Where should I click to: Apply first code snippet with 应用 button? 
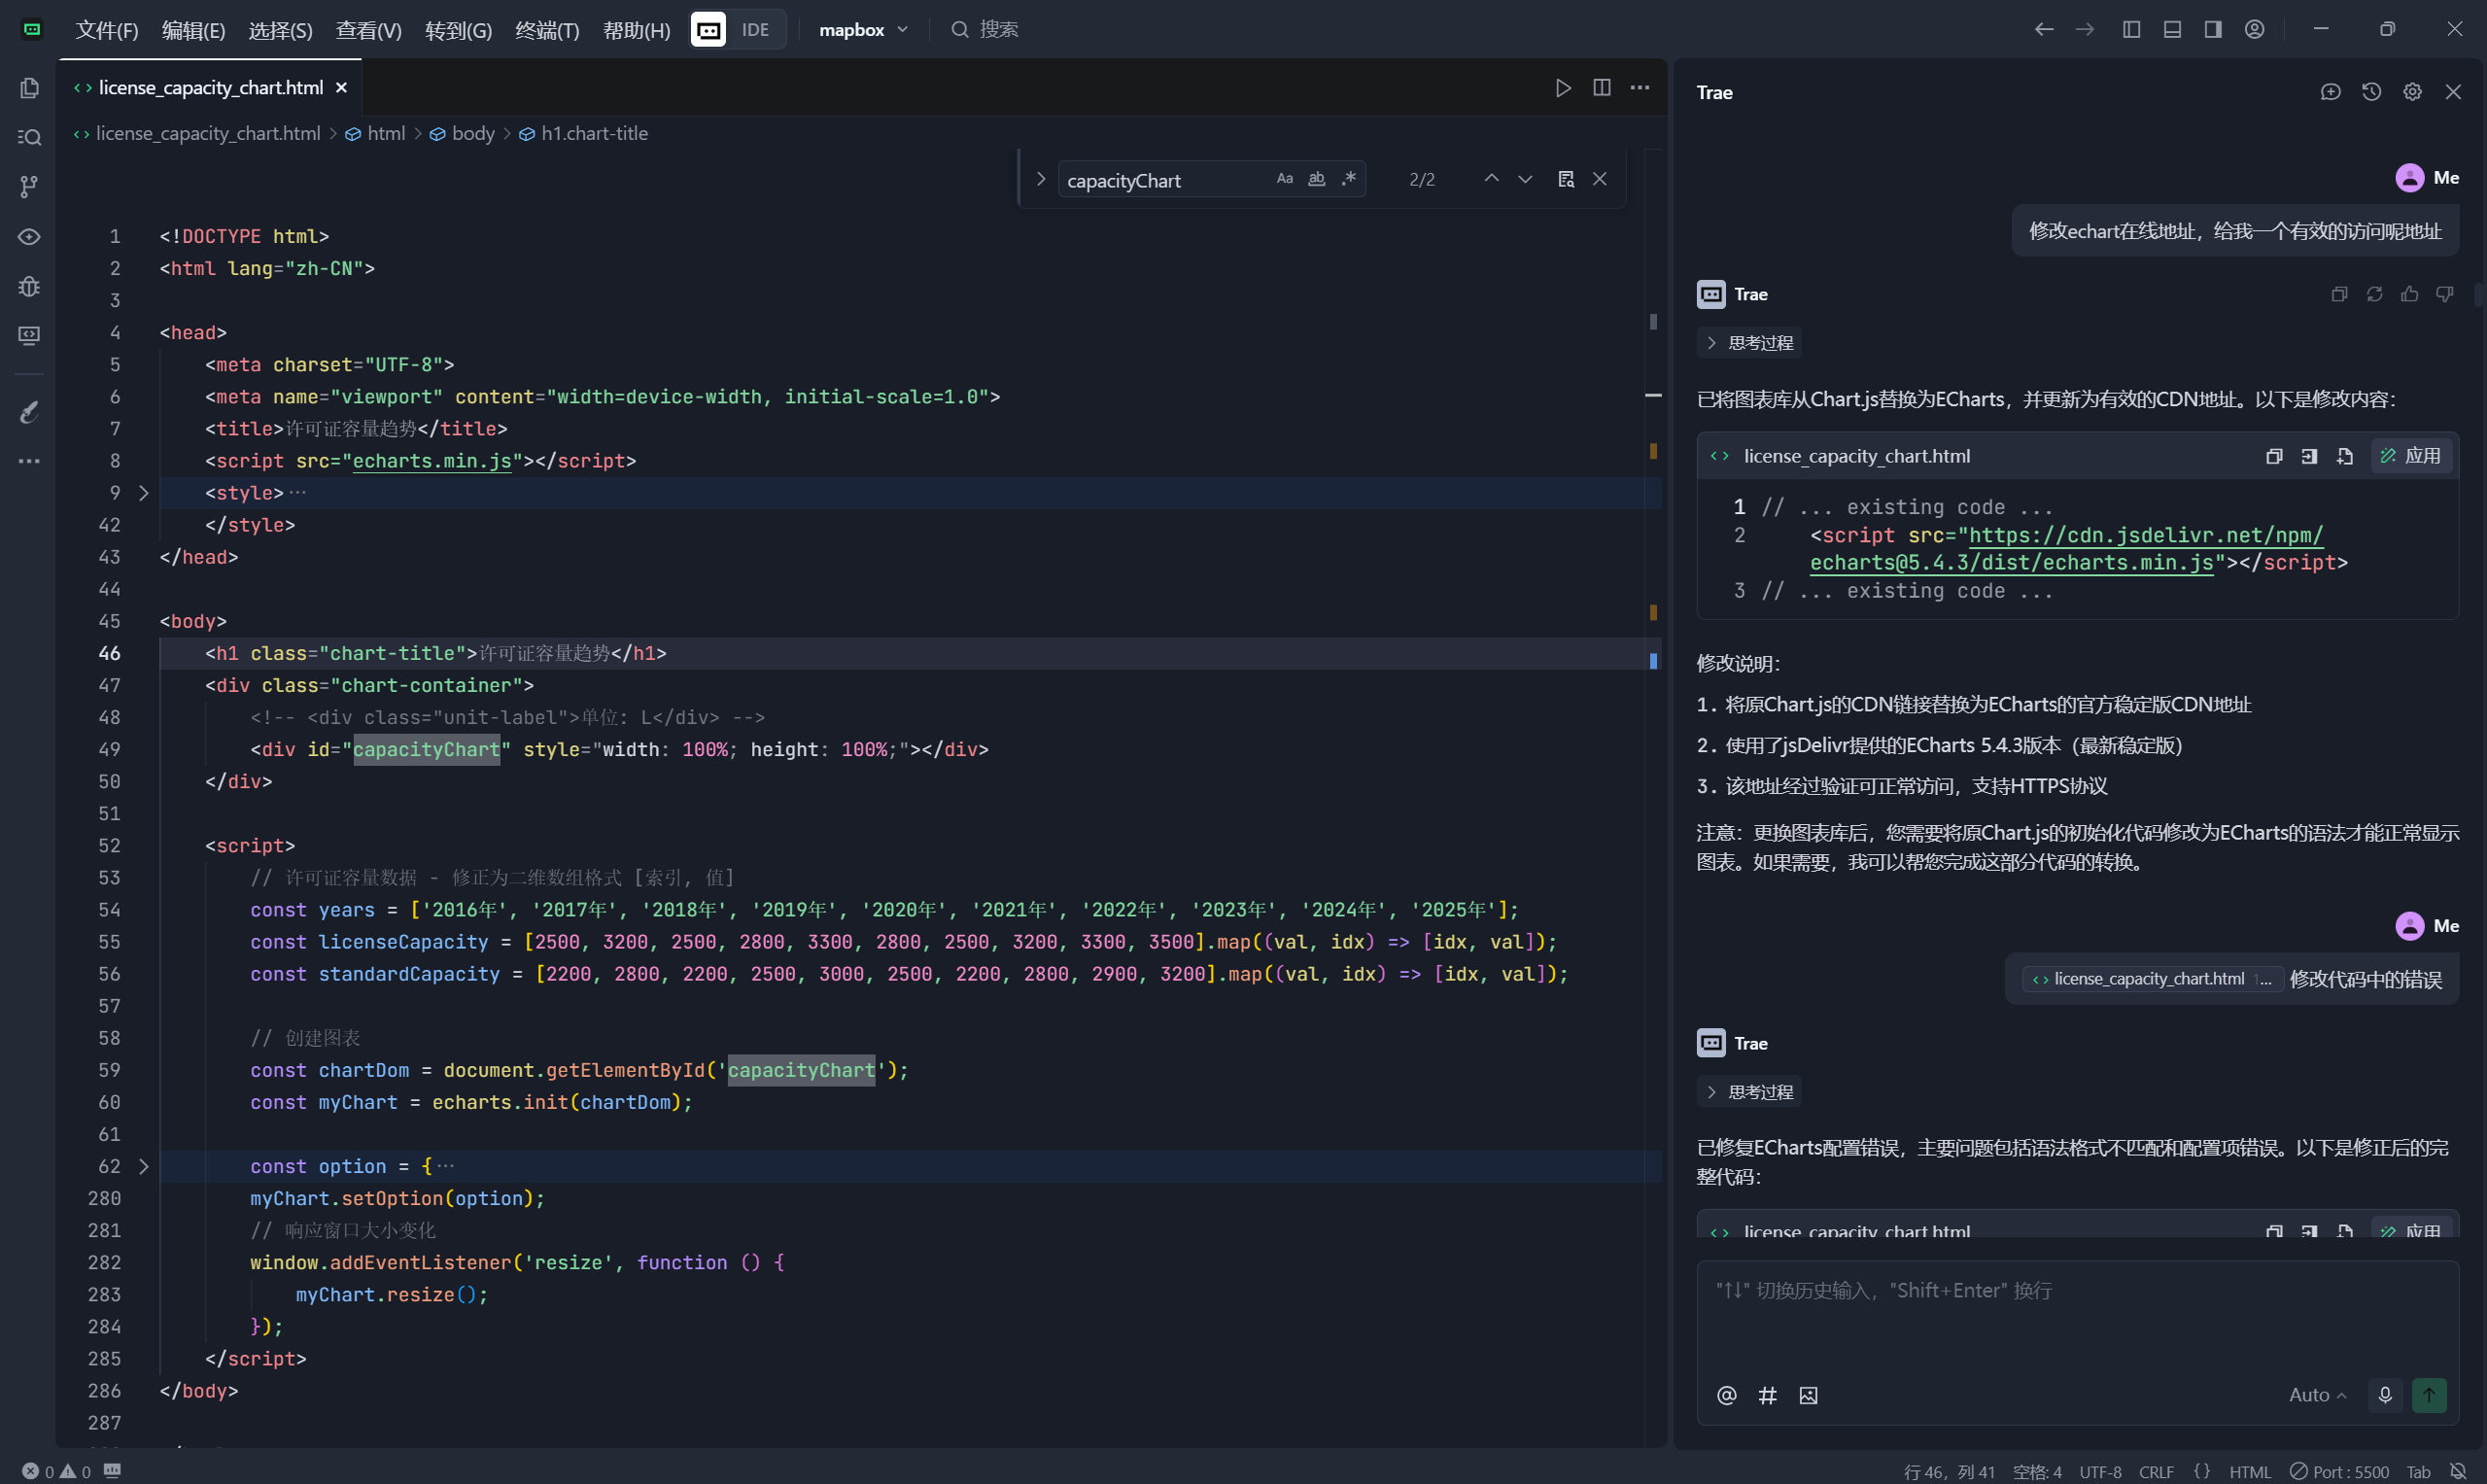pos(2412,456)
